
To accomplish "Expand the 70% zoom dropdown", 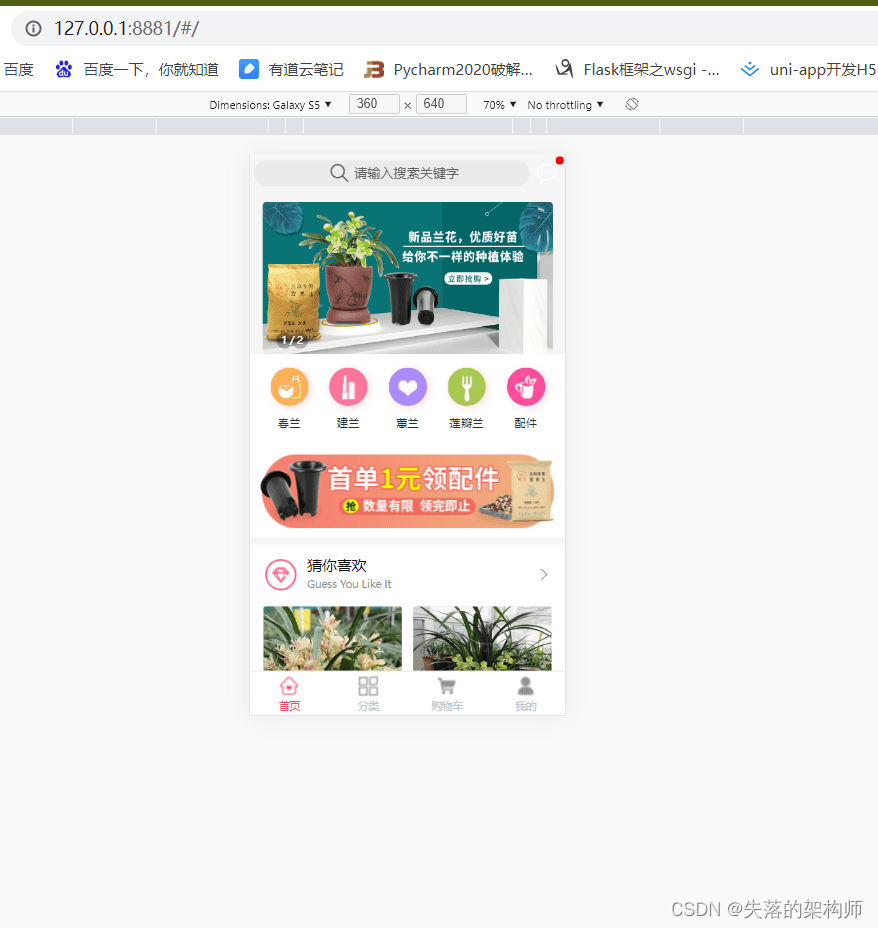I will [x=500, y=104].
